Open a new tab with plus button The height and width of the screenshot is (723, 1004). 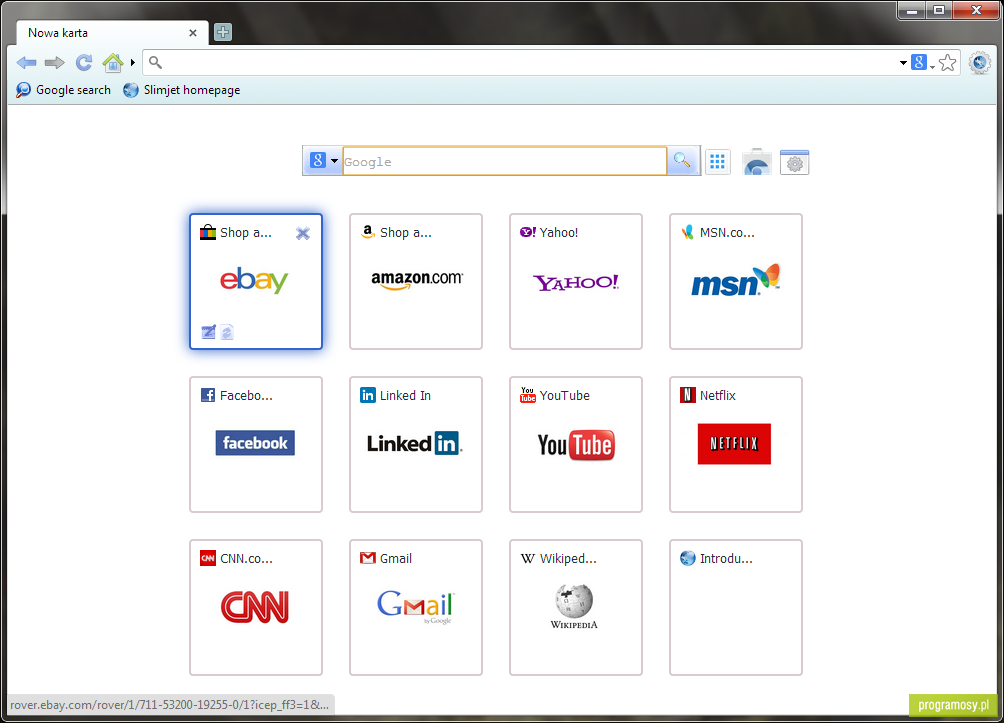point(223,32)
